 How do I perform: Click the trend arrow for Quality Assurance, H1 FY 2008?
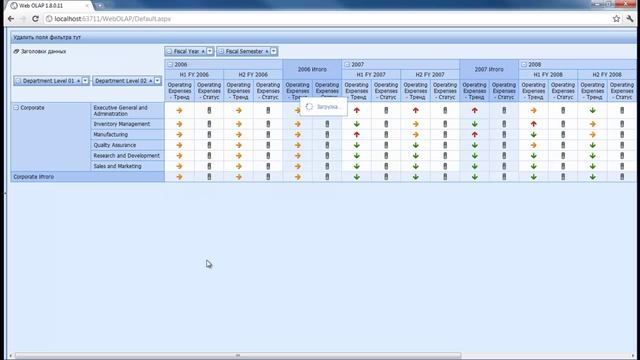click(533, 145)
